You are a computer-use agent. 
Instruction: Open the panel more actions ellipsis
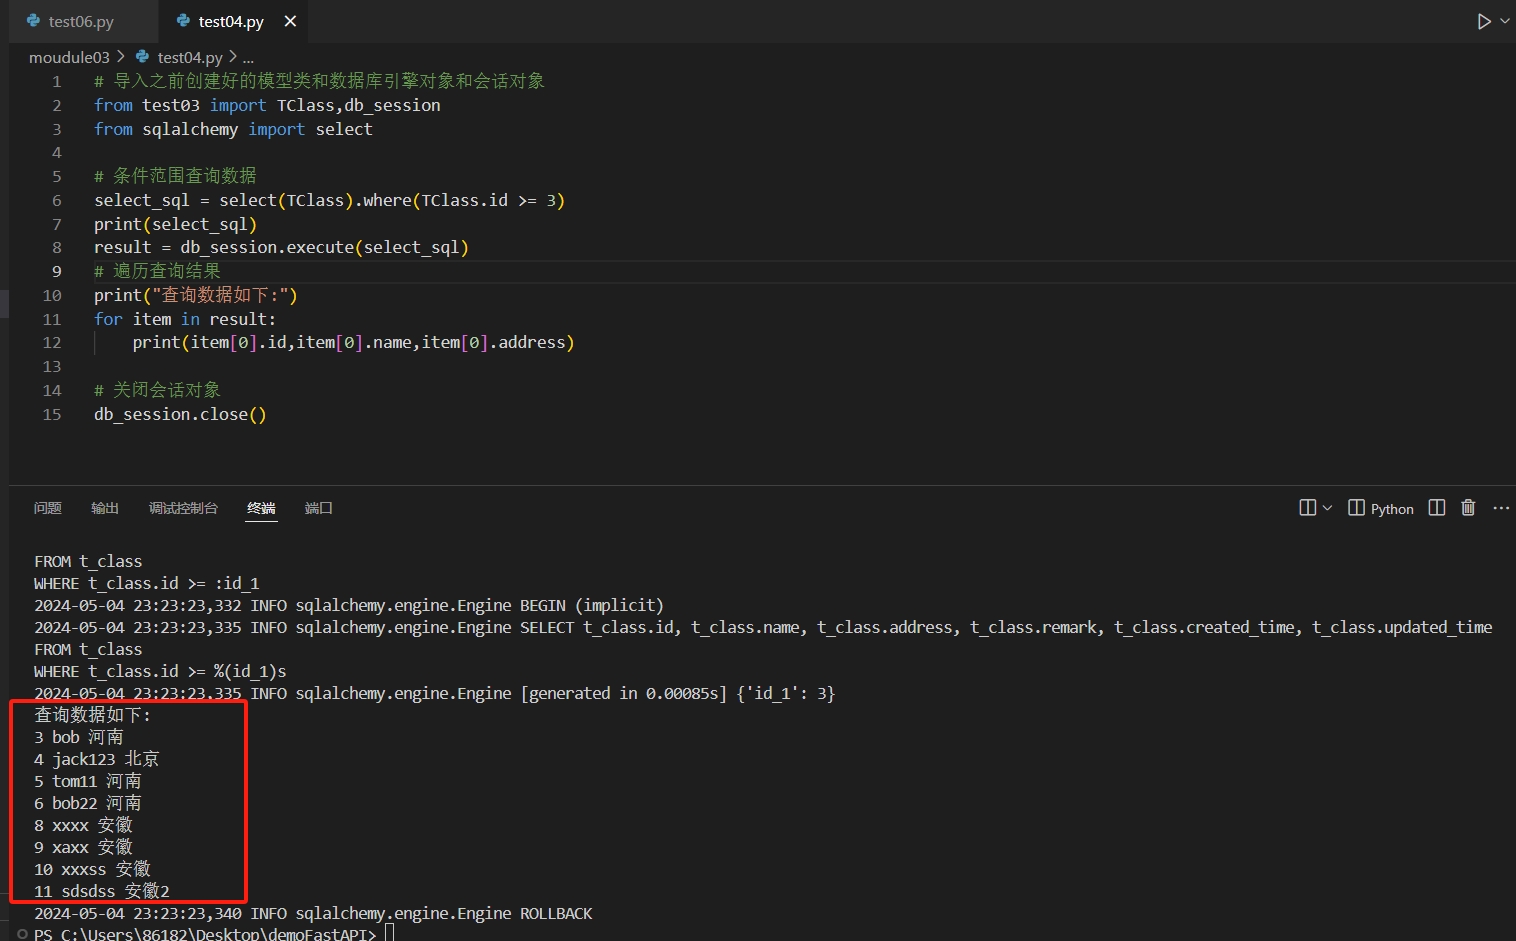[1501, 508]
